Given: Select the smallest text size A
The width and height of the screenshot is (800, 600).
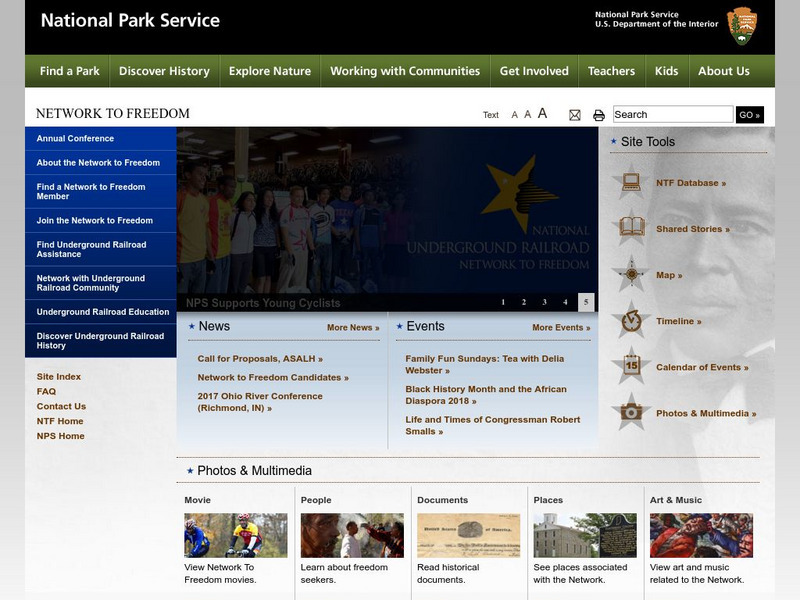Looking at the screenshot, I should 514,115.
